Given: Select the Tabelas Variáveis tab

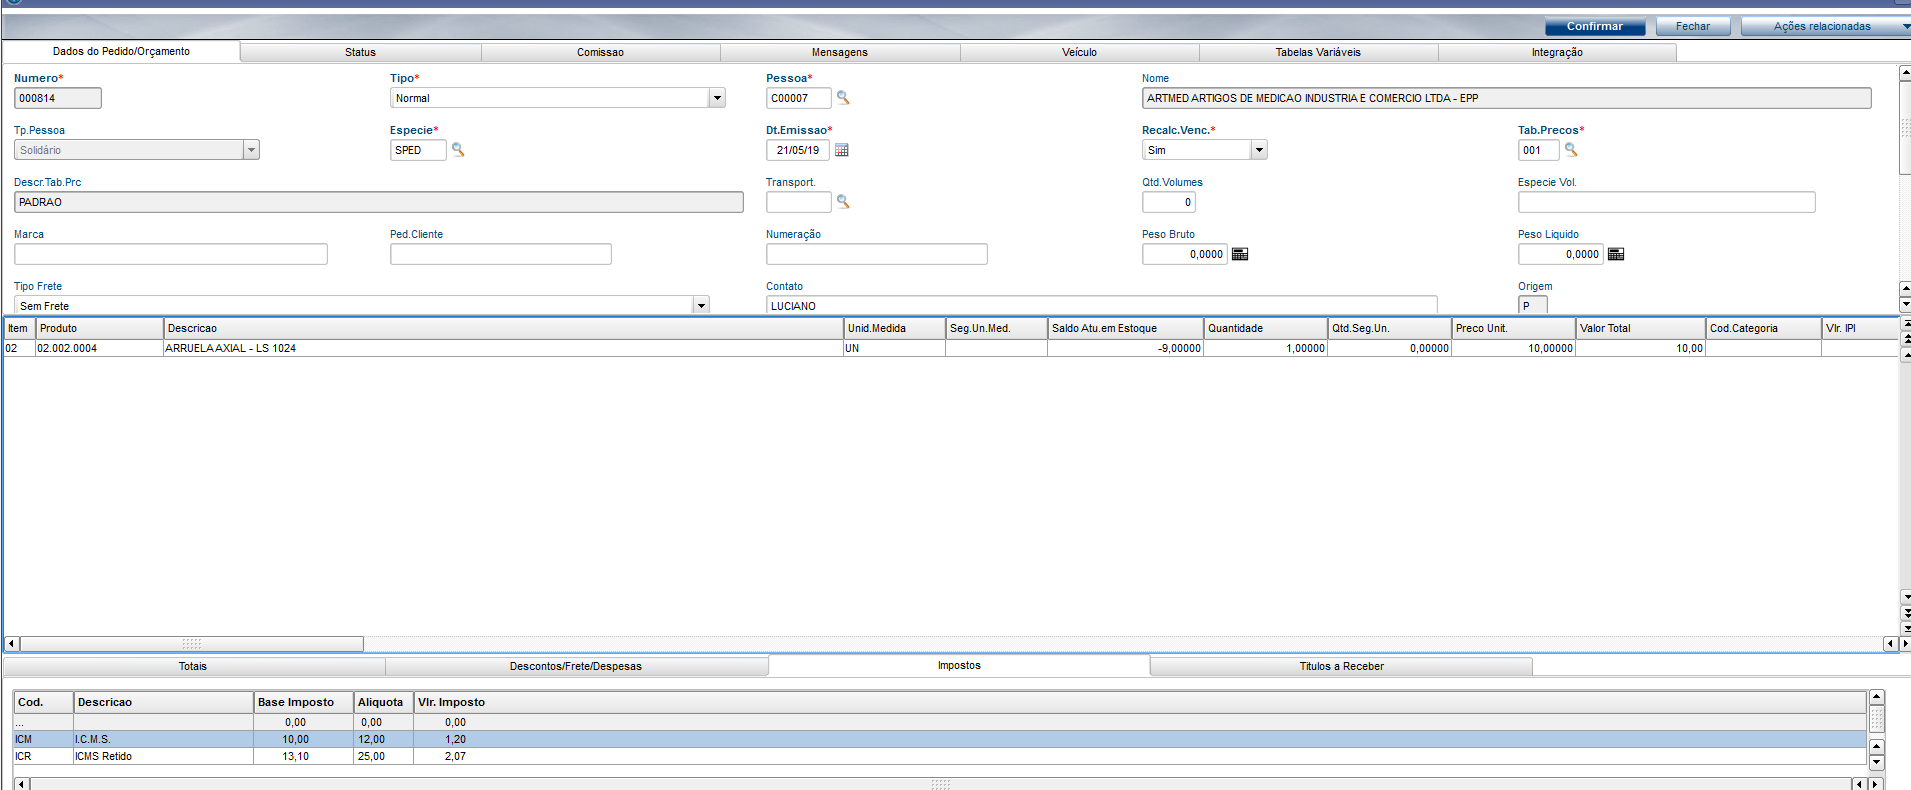Looking at the screenshot, I should (x=1318, y=52).
